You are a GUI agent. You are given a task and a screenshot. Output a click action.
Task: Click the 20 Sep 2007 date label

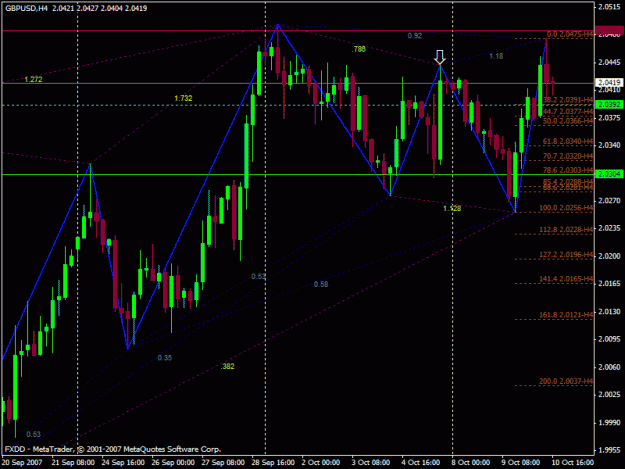[22, 463]
